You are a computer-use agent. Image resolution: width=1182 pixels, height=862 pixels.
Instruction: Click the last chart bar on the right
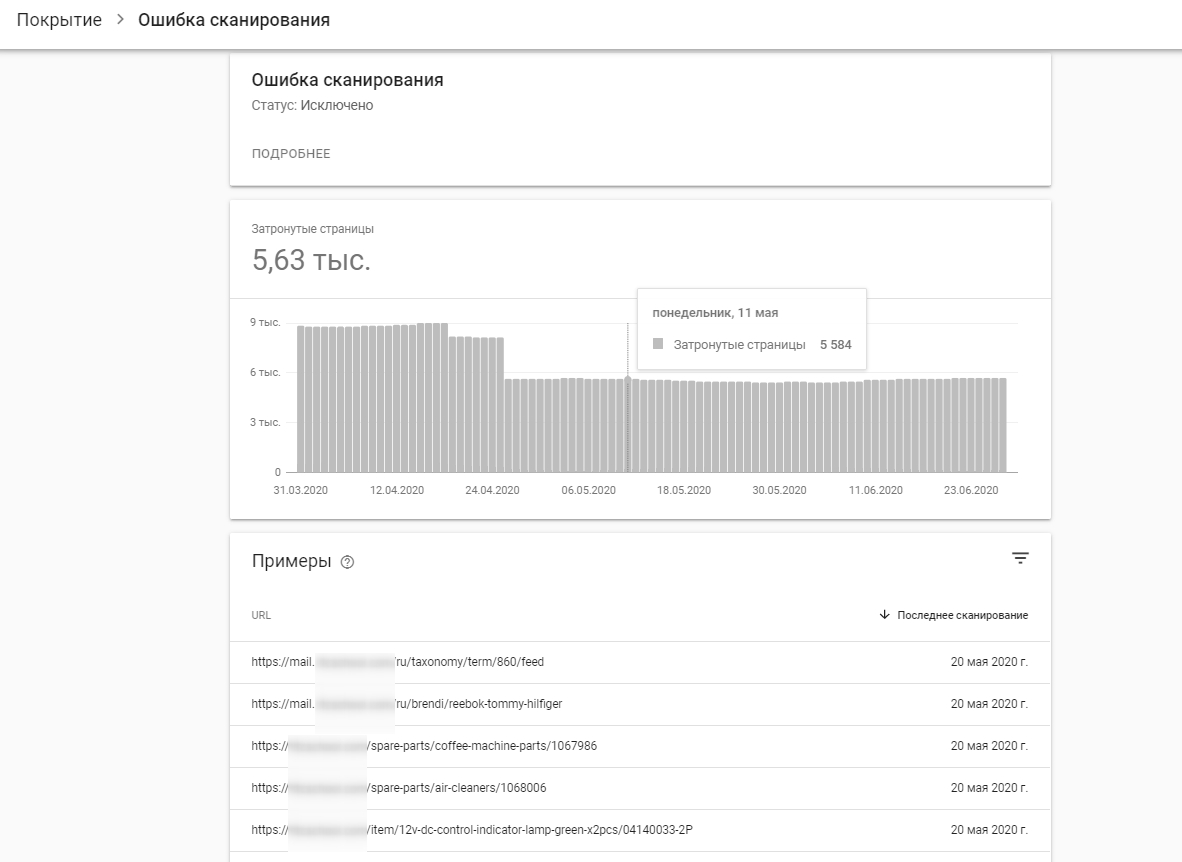click(x=1002, y=425)
